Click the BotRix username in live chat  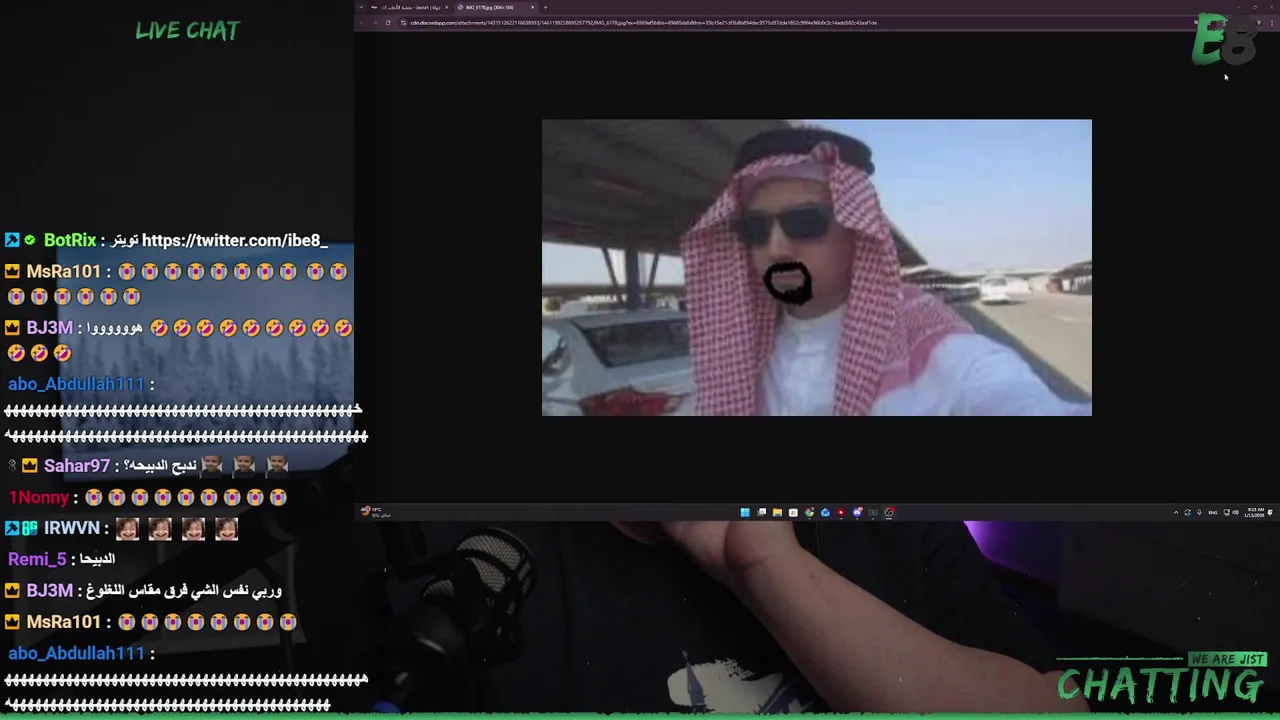coord(70,240)
